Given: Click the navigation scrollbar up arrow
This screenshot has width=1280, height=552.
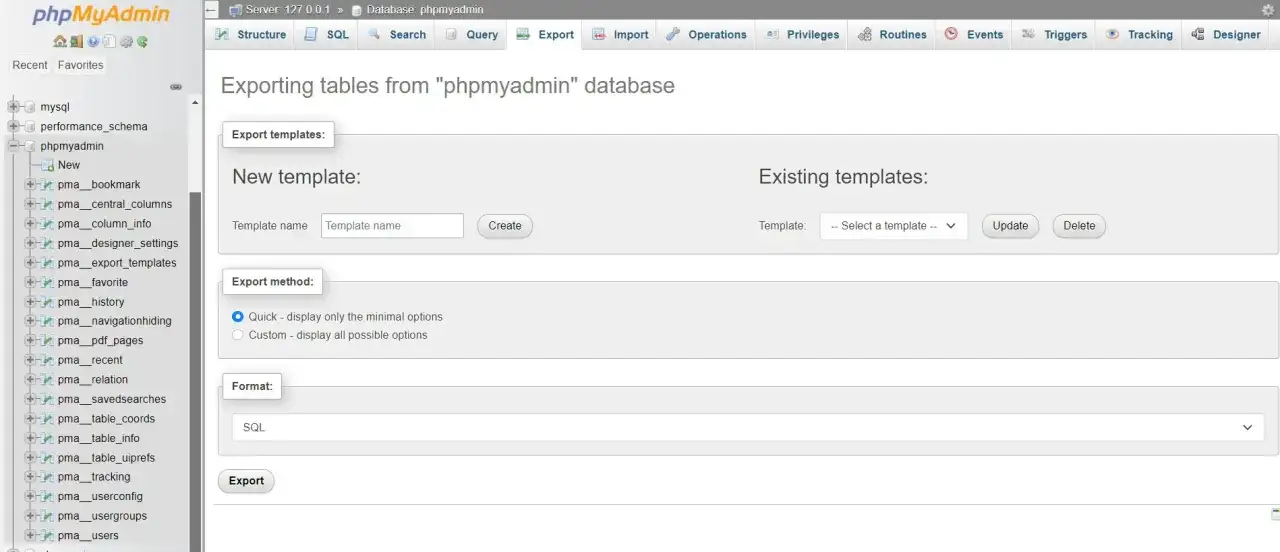Looking at the screenshot, I should tap(195, 103).
